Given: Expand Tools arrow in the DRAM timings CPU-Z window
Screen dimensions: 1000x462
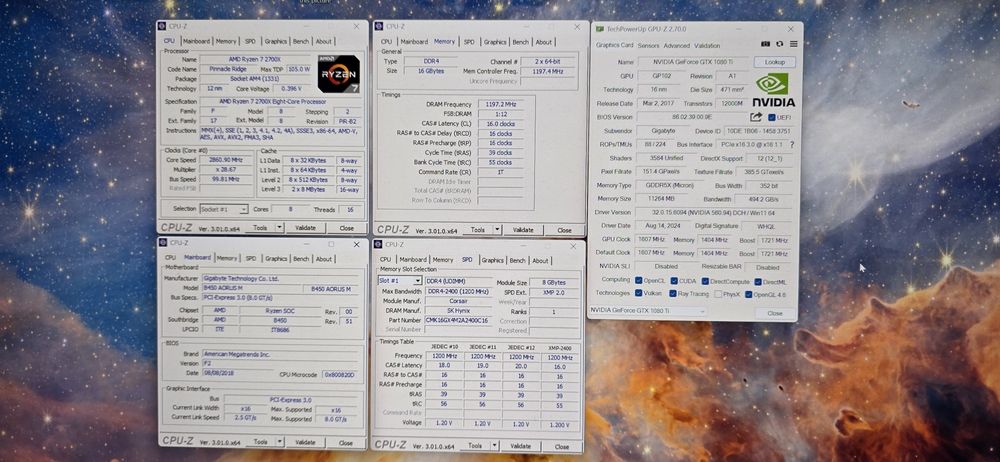Looking at the screenshot, I should coord(497,230).
